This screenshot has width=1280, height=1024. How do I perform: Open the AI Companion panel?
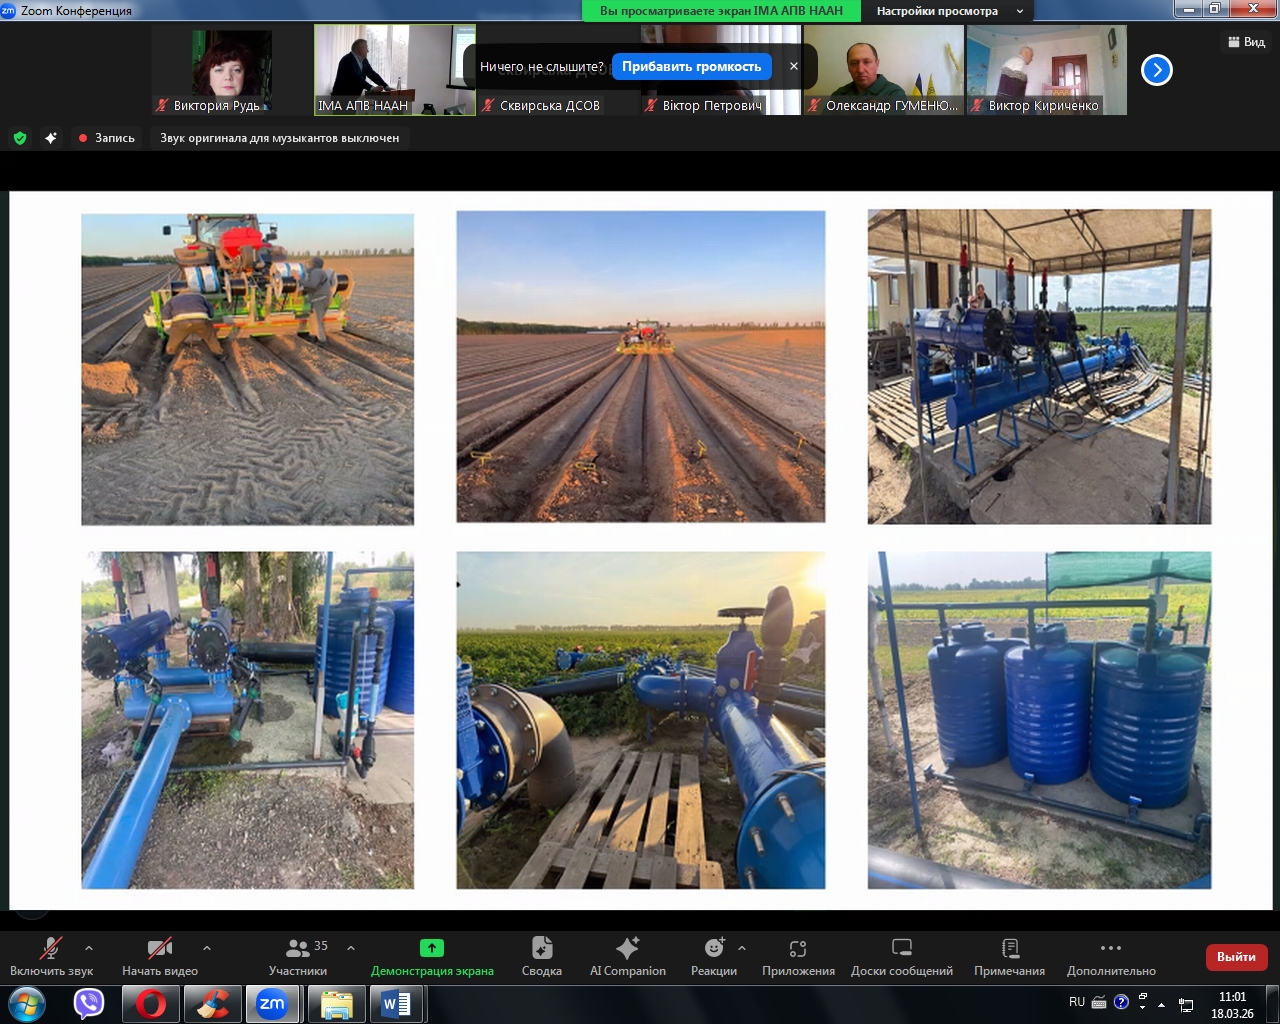pos(627,956)
